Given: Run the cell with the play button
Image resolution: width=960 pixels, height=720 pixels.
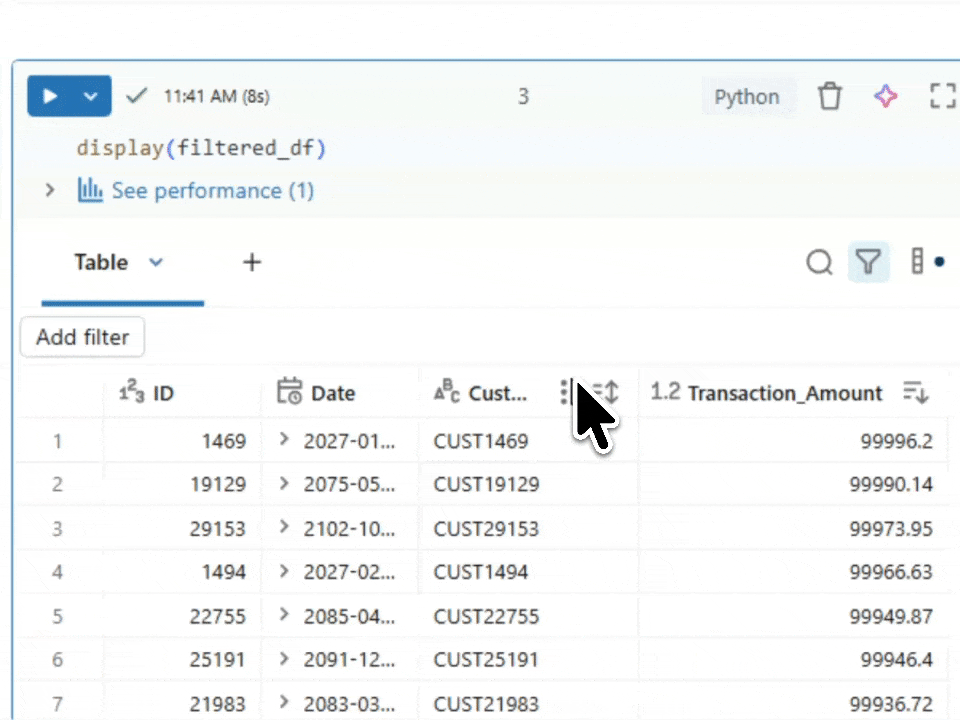Looking at the screenshot, I should (x=48, y=96).
